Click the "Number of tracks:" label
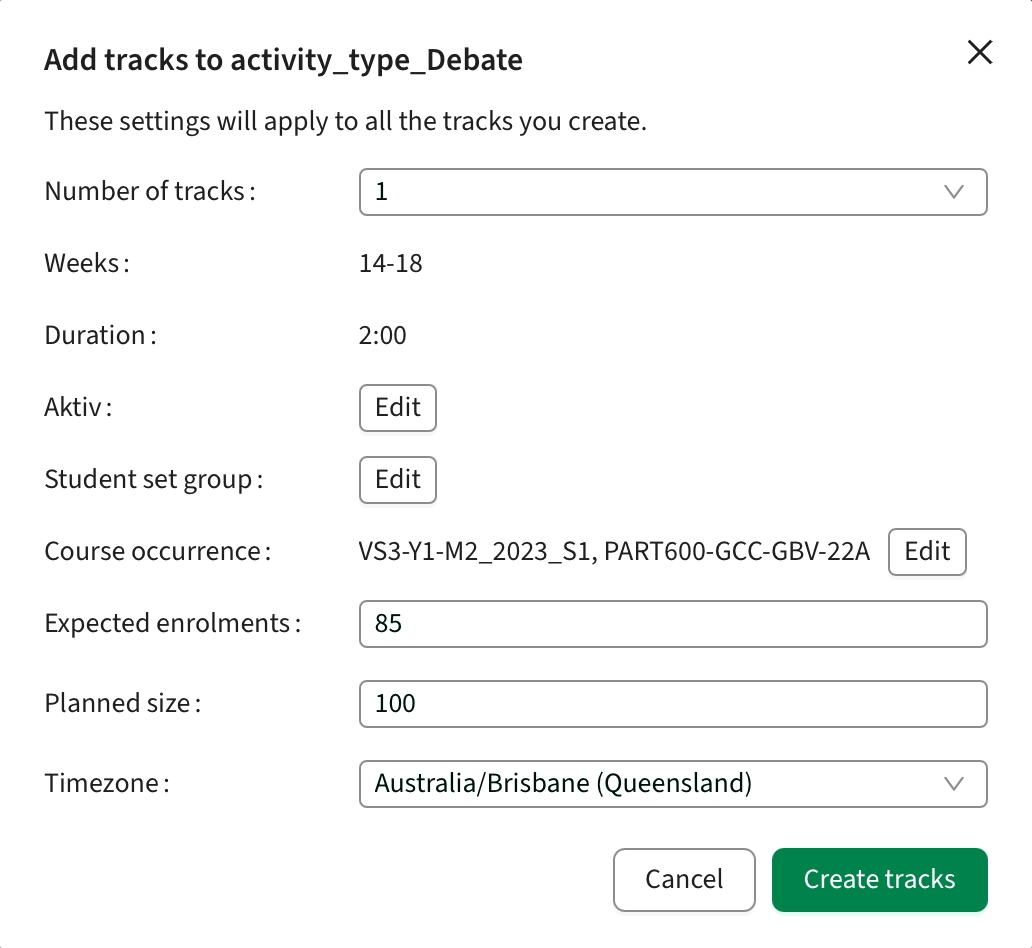This screenshot has height=948, width=1032. (x=150, y=192)
